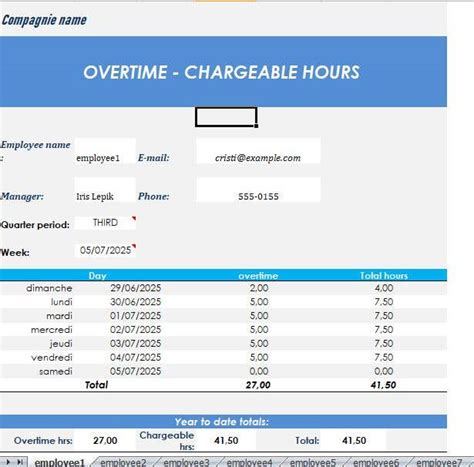Select the vendredi day cell
Viewport: 474px width, 467px height.
coord(52,357)
